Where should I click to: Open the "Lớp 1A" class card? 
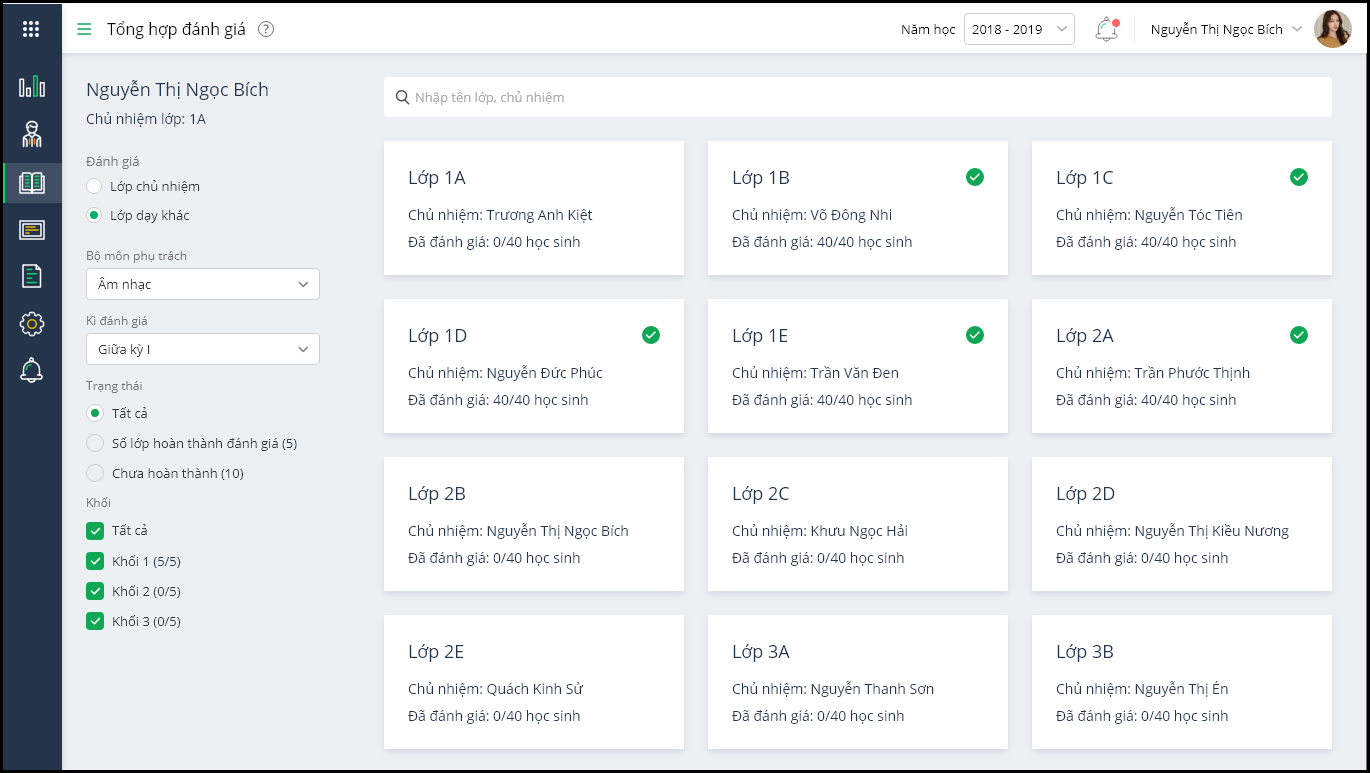(x=534, y=208)
